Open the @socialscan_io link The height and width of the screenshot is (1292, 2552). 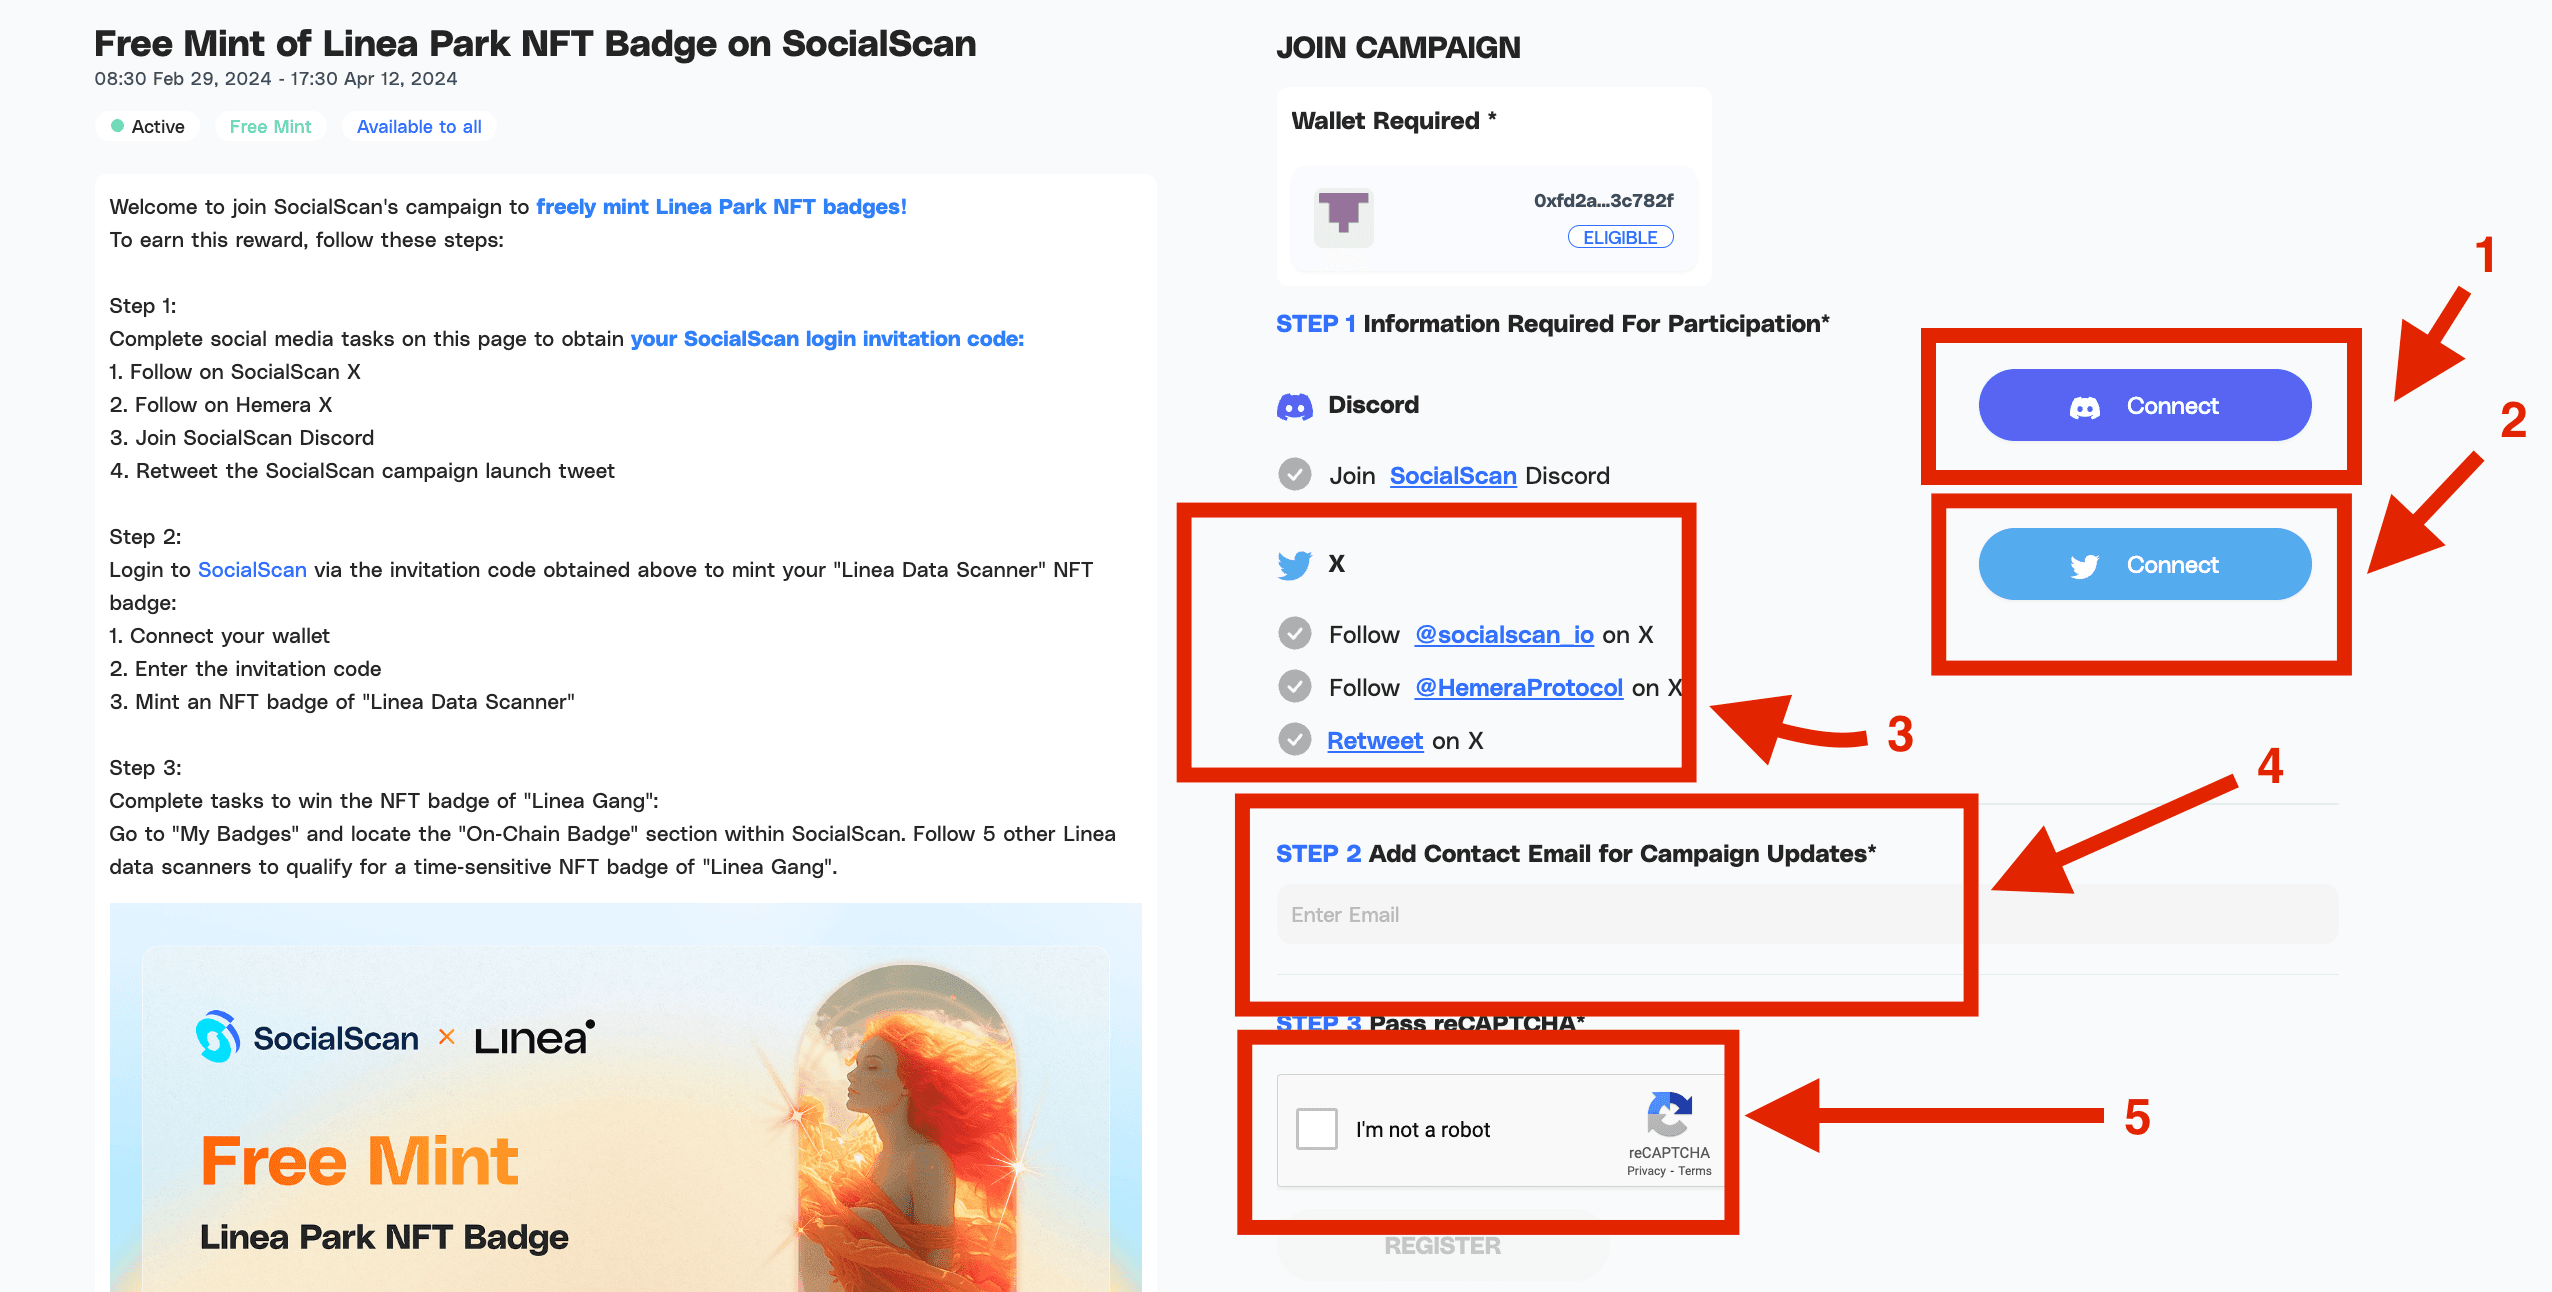click(1504, 635)
